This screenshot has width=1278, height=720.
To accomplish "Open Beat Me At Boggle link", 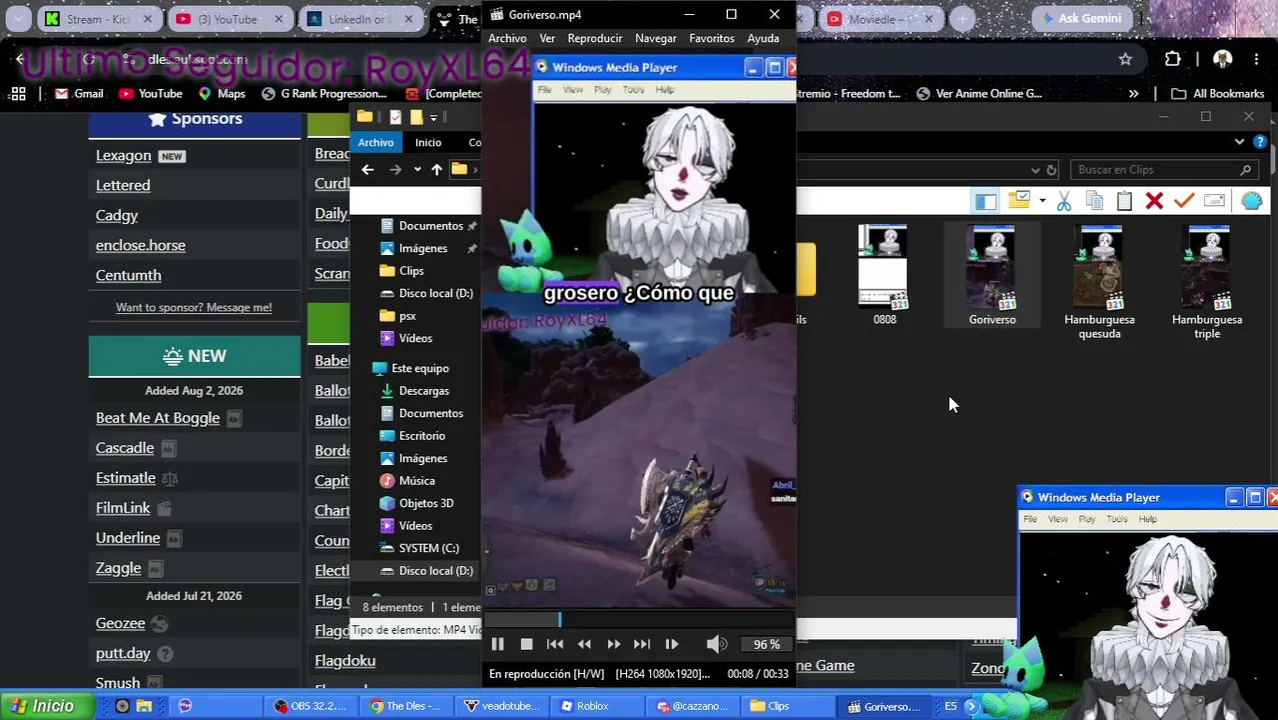I will coord(157,418).
